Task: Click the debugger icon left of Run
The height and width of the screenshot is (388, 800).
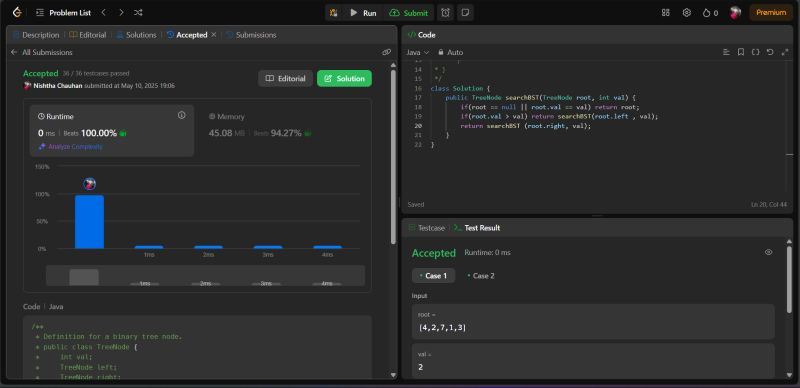Action: (334, 13)
